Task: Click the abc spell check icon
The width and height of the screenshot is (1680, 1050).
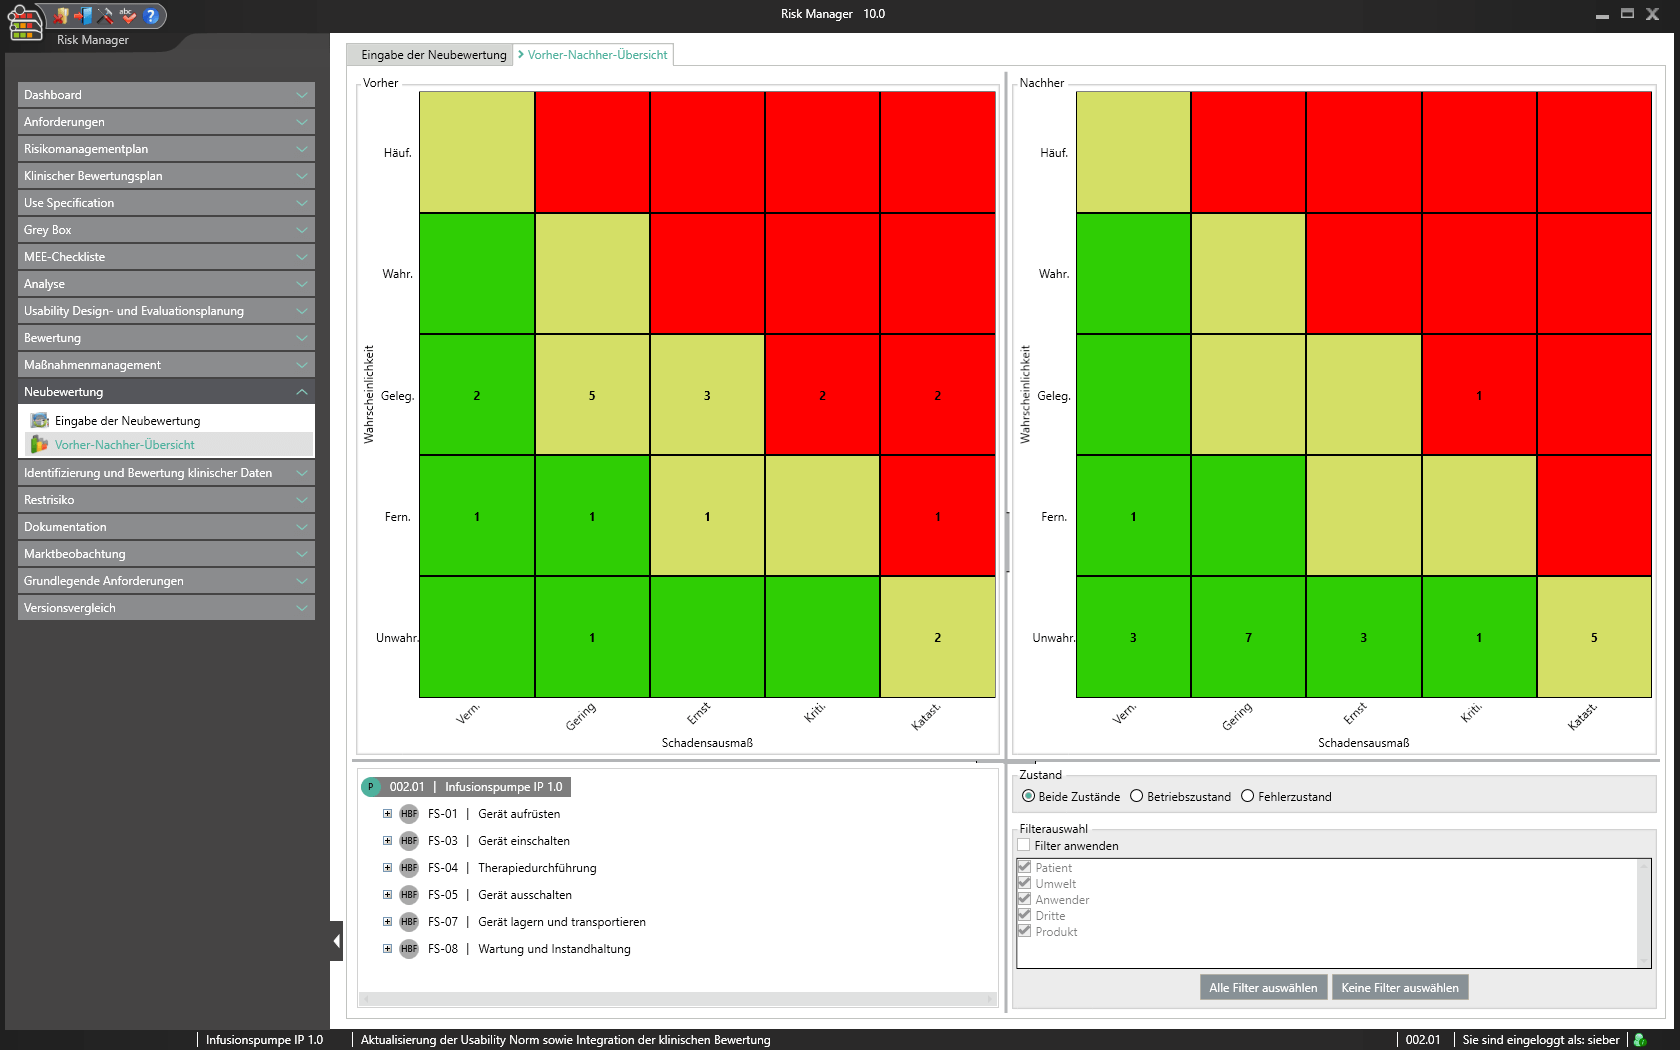Action: coord(127,15)
